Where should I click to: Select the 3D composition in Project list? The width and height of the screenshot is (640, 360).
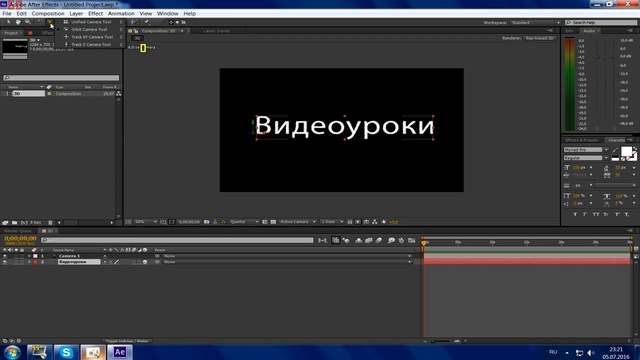29,94
